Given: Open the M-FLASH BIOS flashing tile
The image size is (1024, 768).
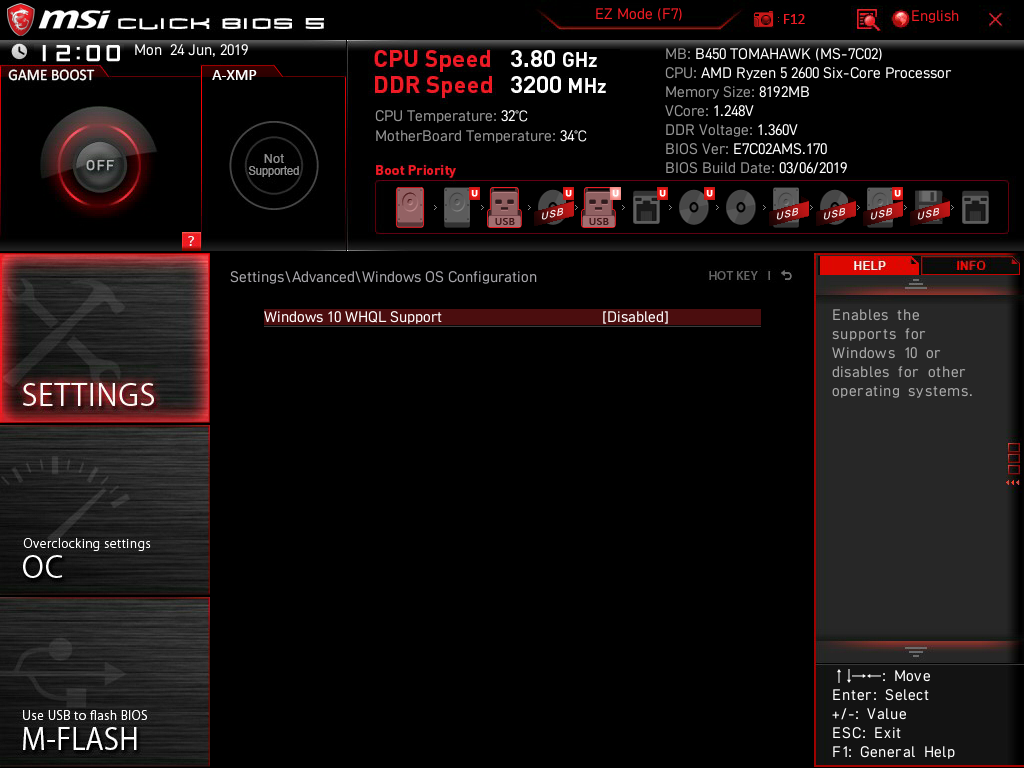Looking at the screenshot, I should pos(104,682).
